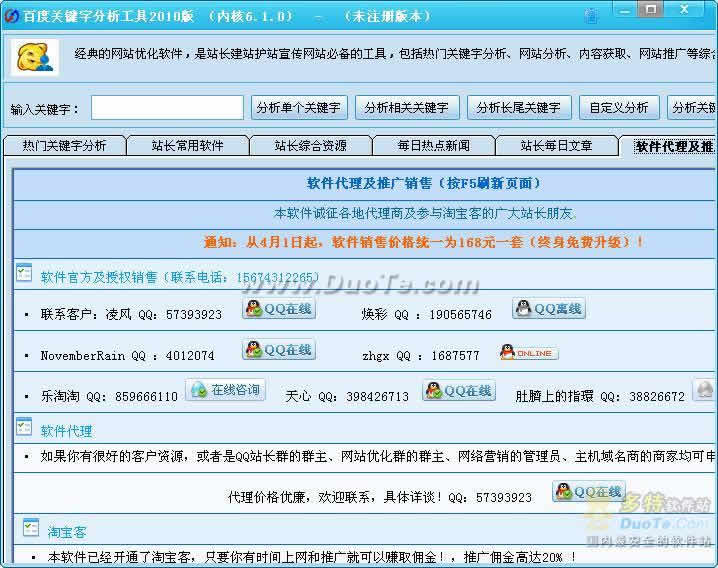Click 分析单个关键字 button
This screenshot has height=568, width=718.
(299, 108)
